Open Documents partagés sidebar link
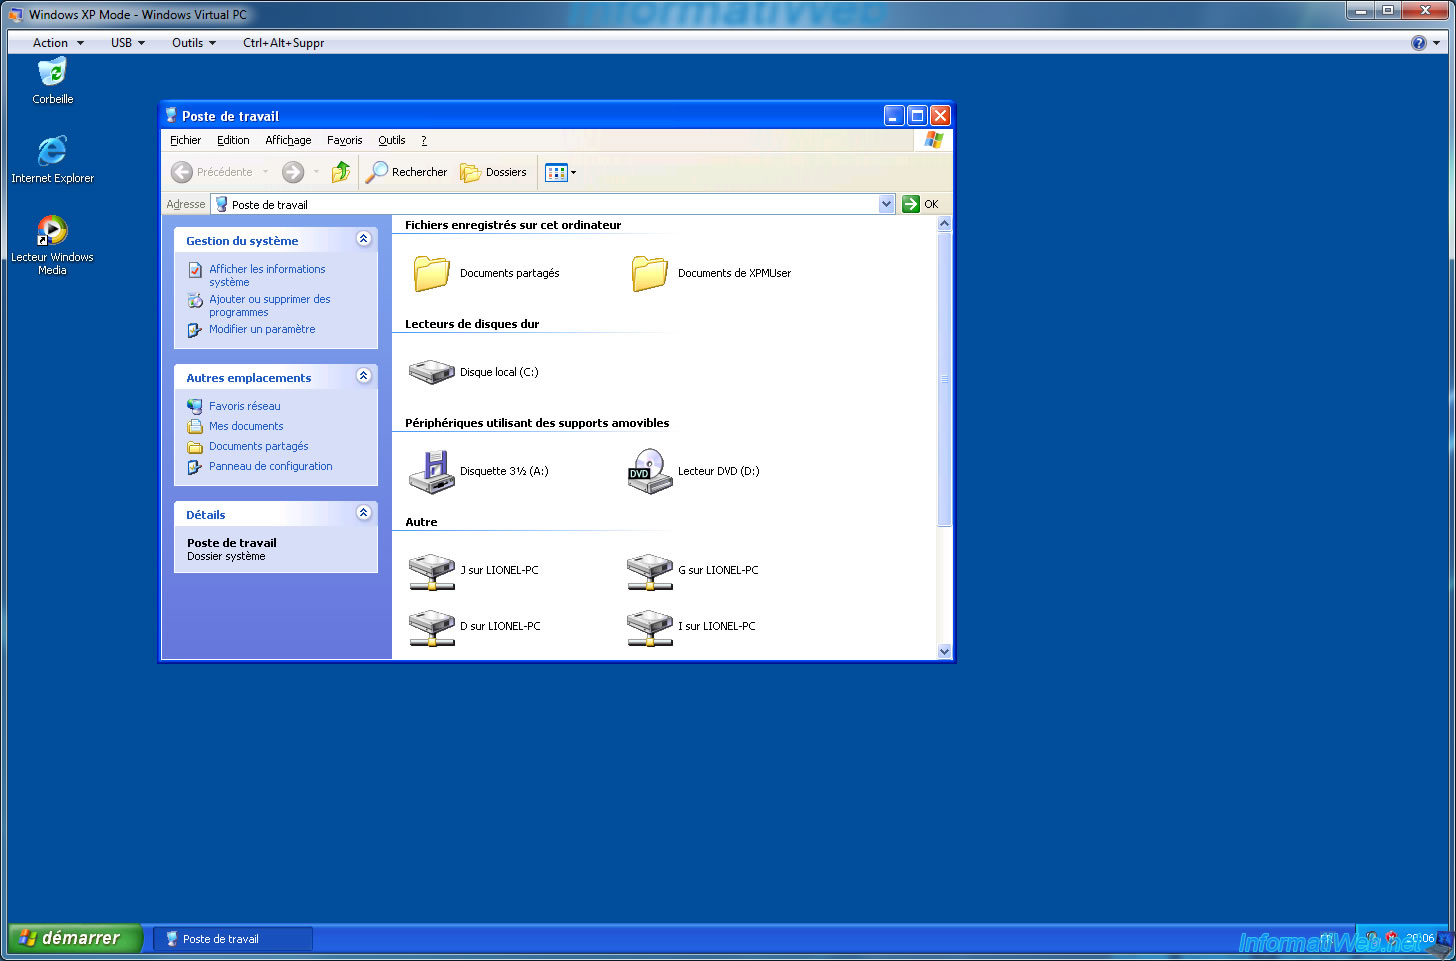1456x961 pixels. [x=258, y=446]
